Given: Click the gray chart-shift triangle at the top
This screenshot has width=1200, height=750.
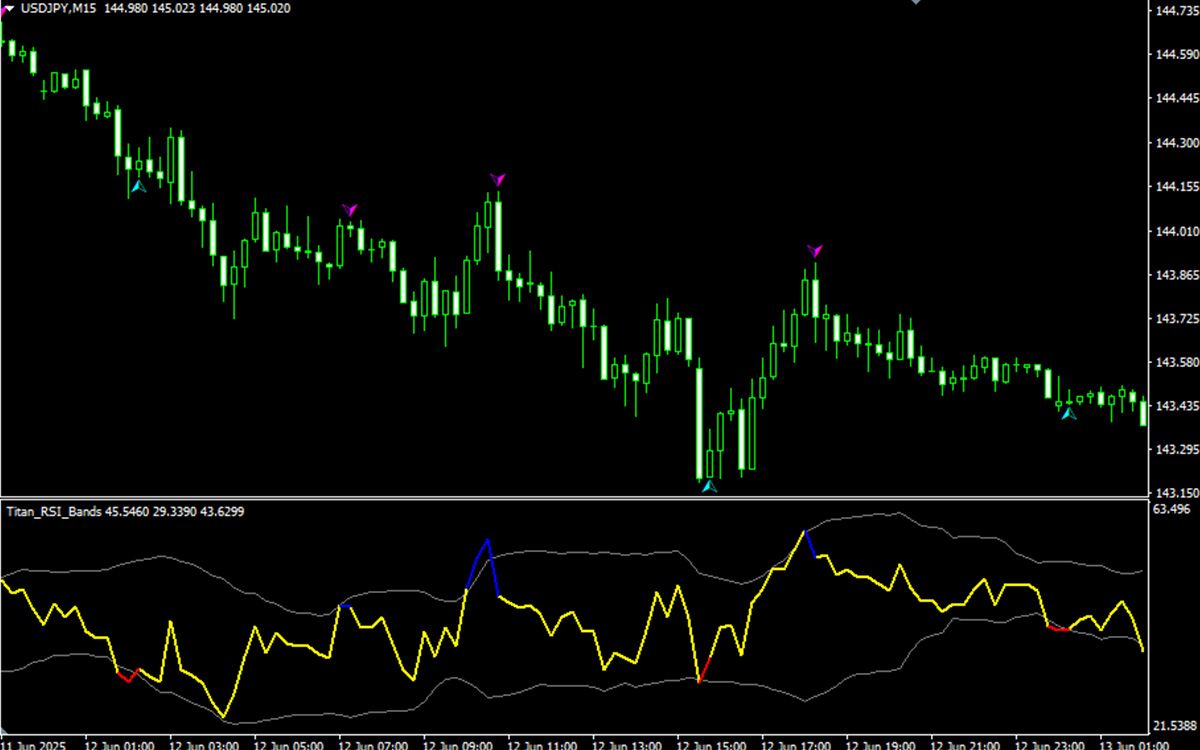Looking at the screenshot, I should click(x=916, y=4).
